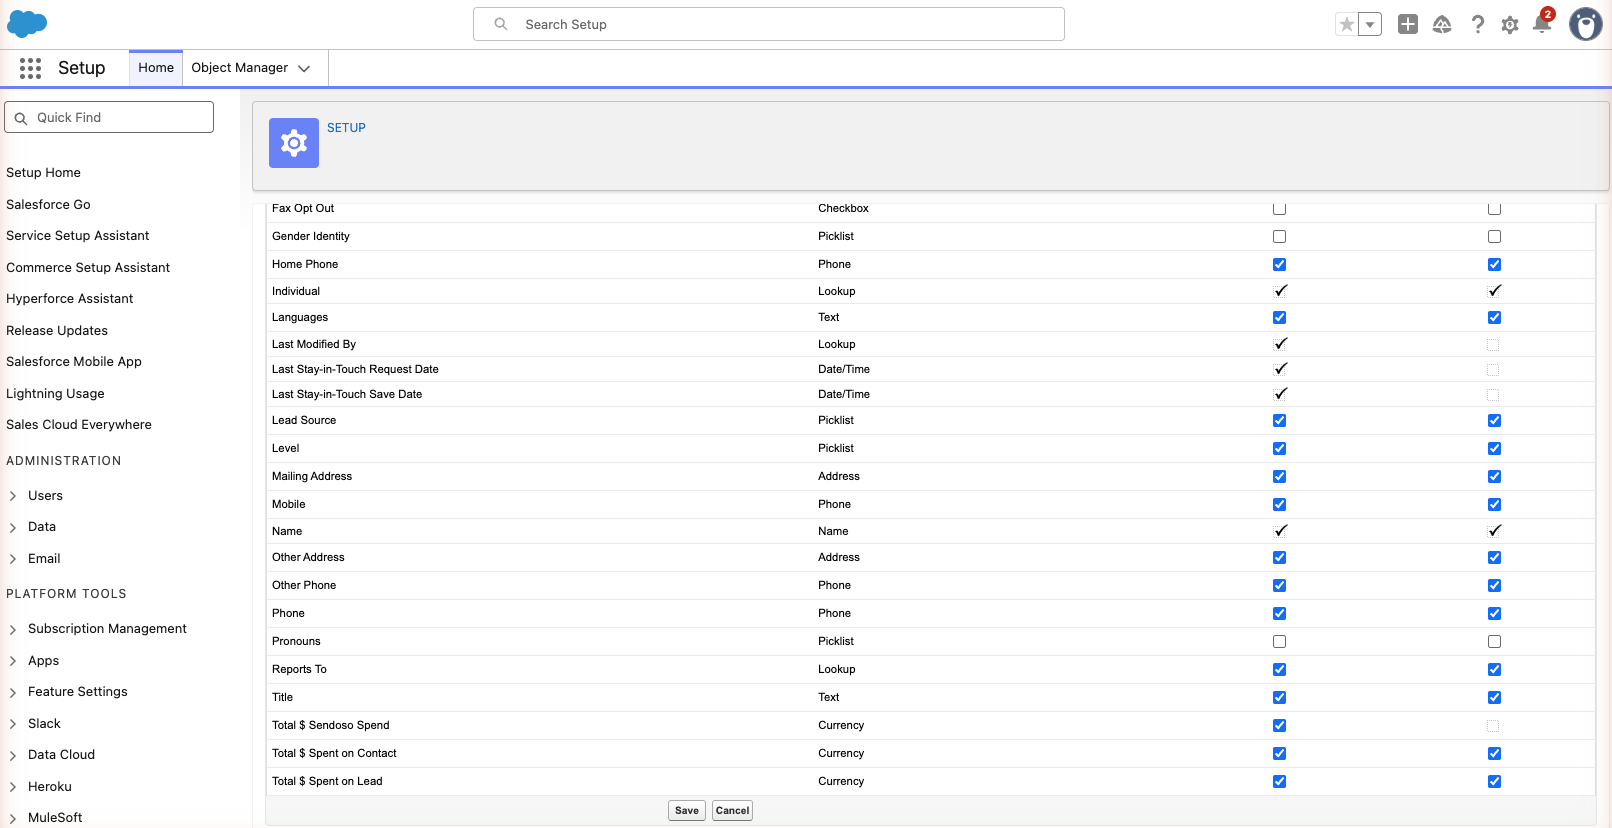Open the user profile avatar
Image resolution: width=1612 pixels, height=828 pixels.
(1585, 24)
